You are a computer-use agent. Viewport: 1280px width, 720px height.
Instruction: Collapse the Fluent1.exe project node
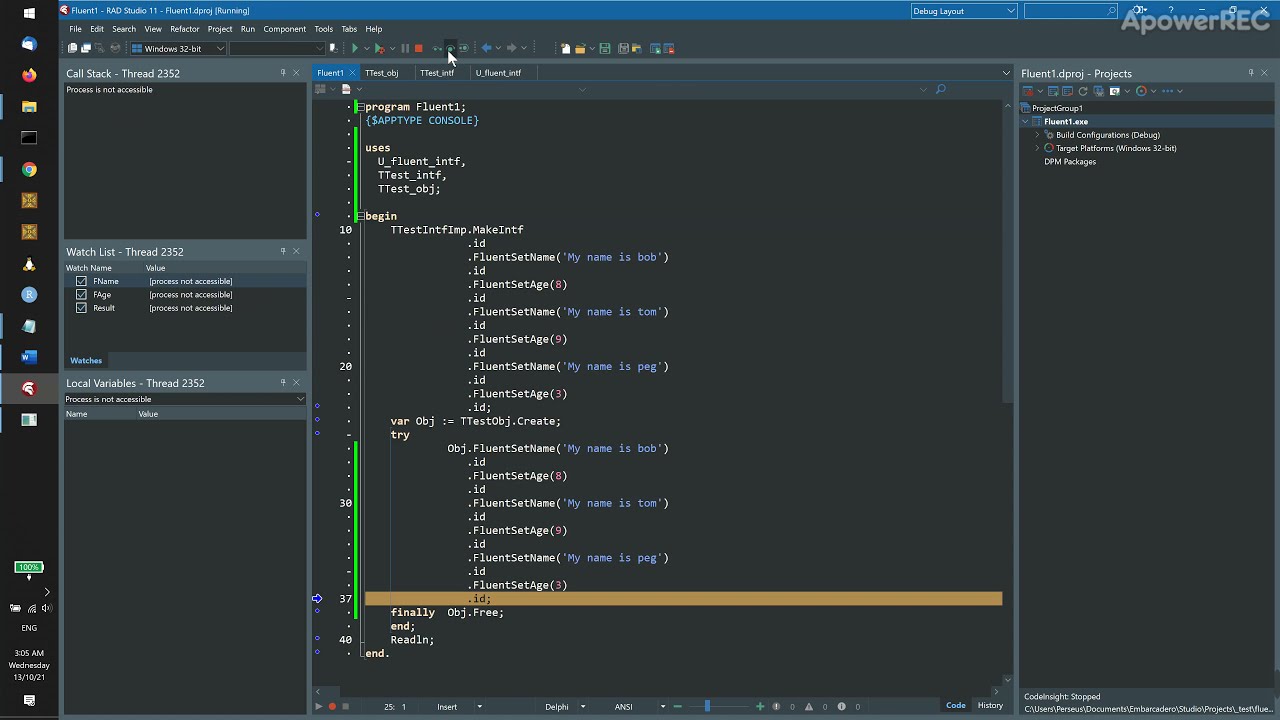1026,122
